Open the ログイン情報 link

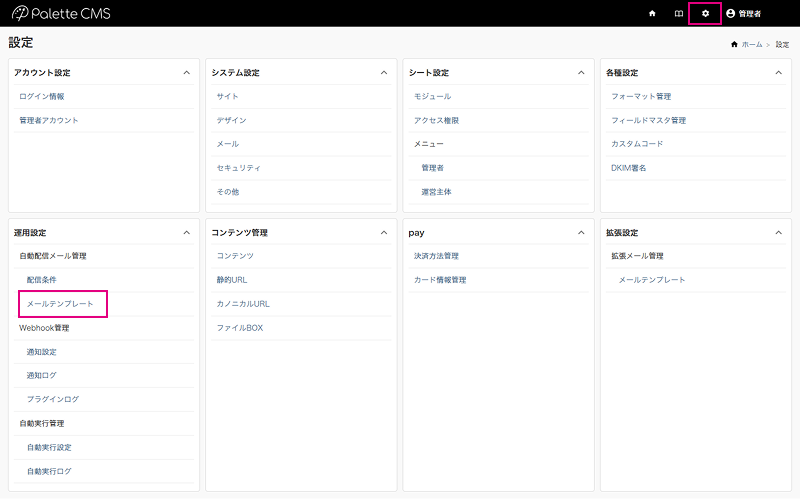click(x=42, y=96)
